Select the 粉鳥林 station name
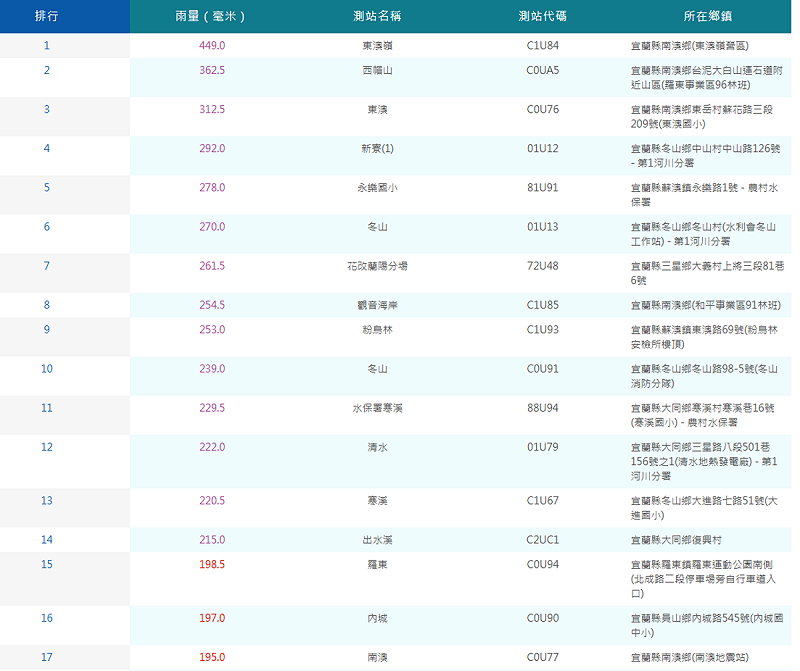This screenshot has width=800, height=671. point(377,329)
